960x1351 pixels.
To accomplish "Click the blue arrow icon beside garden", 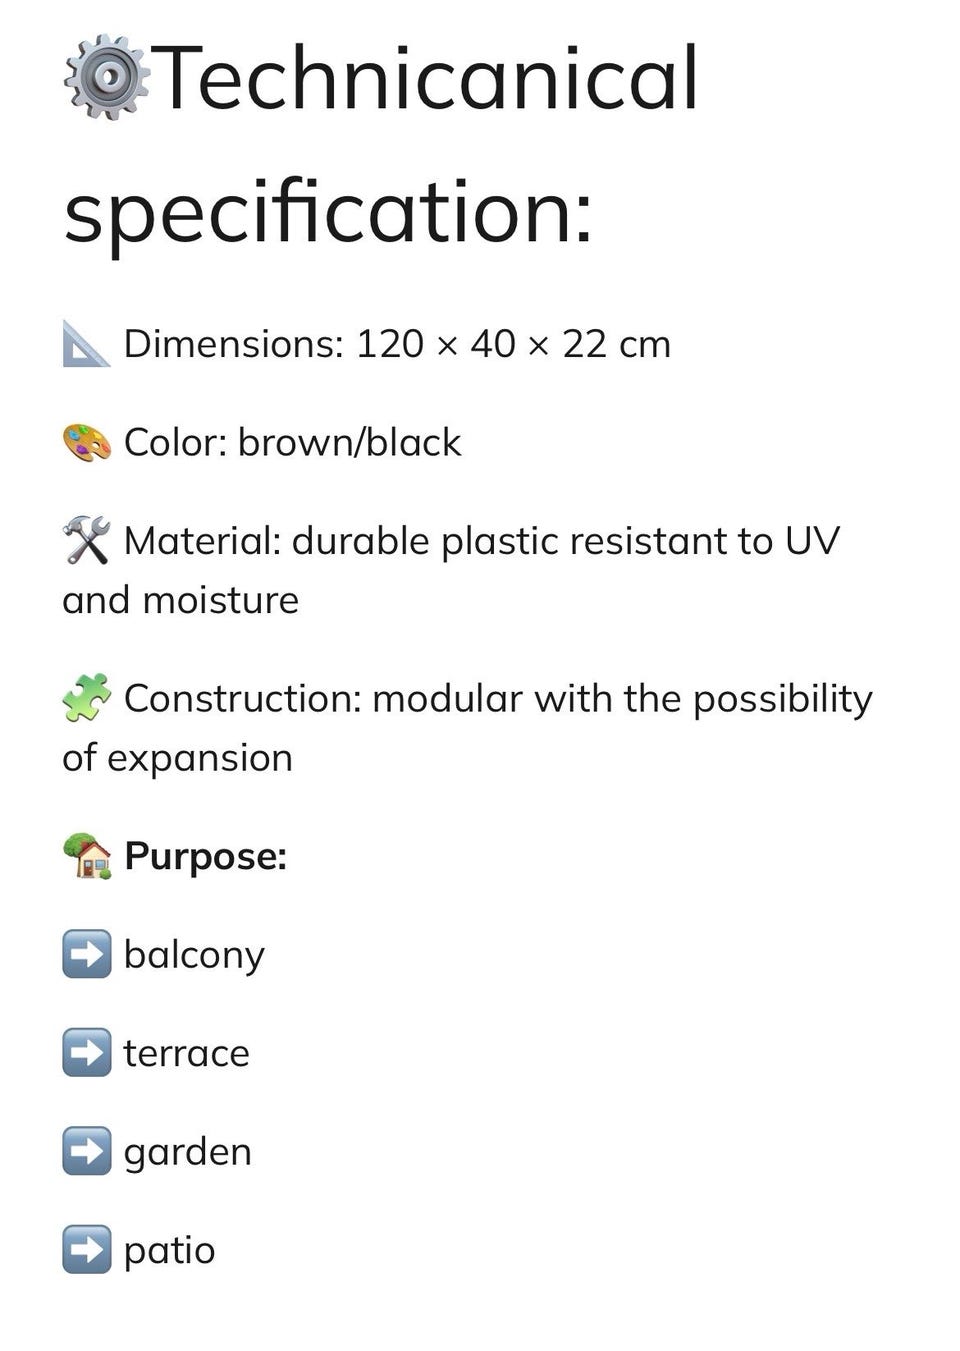I will coord(86,1151).
